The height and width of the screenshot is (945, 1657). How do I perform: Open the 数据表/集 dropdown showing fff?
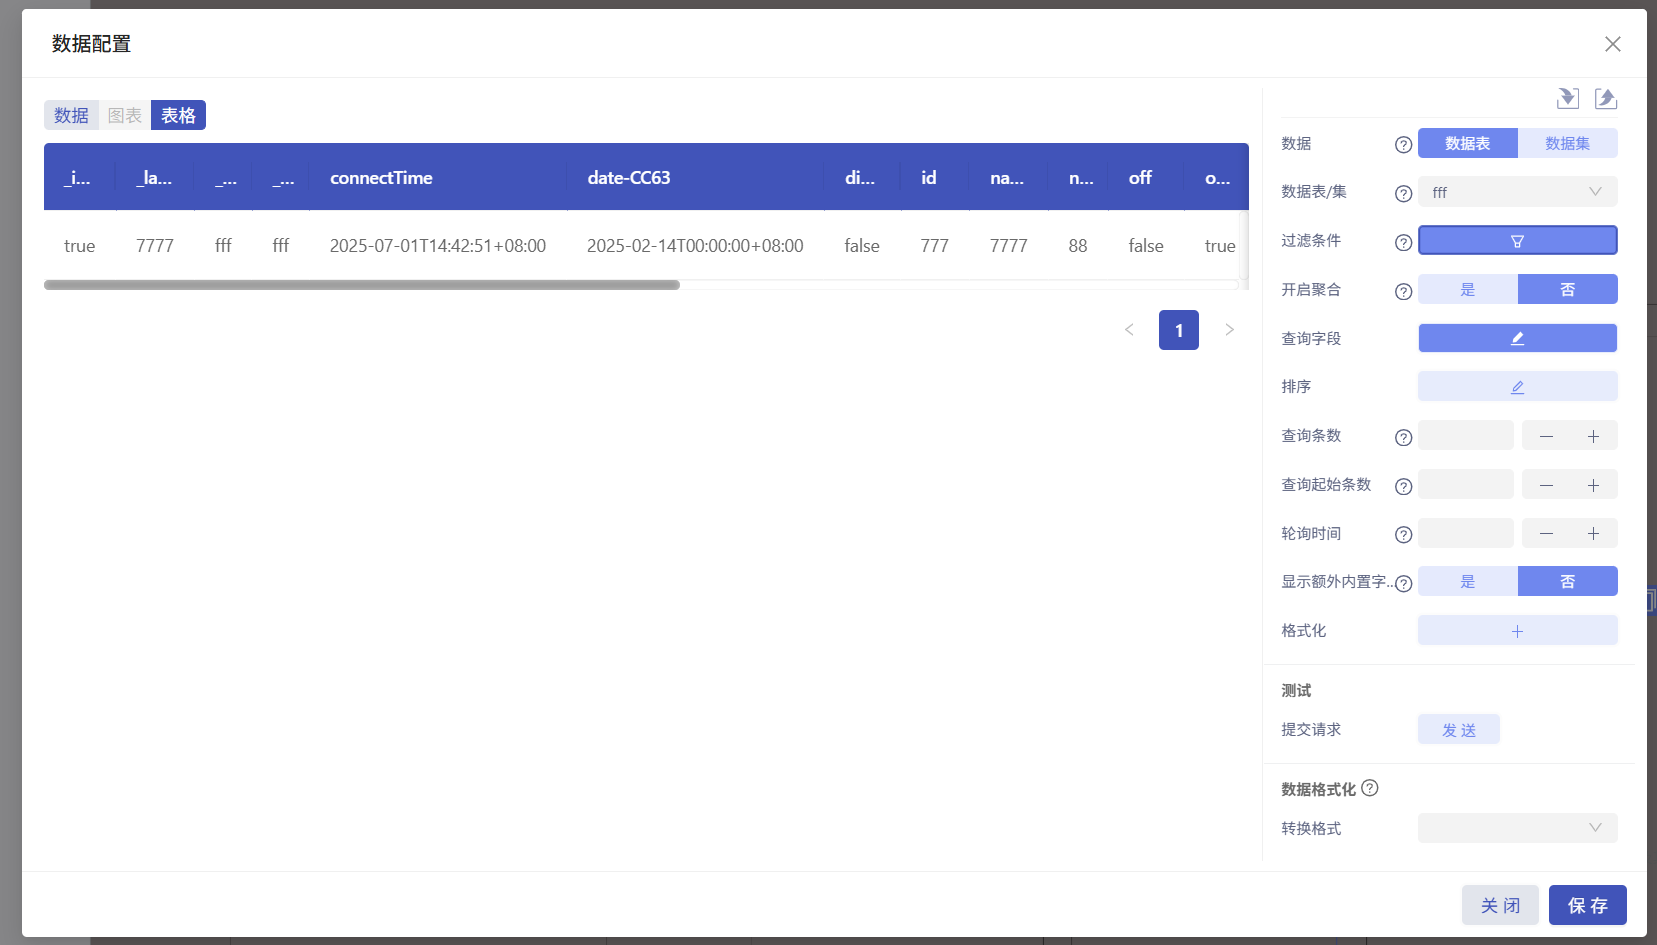tap(1517, 192)
